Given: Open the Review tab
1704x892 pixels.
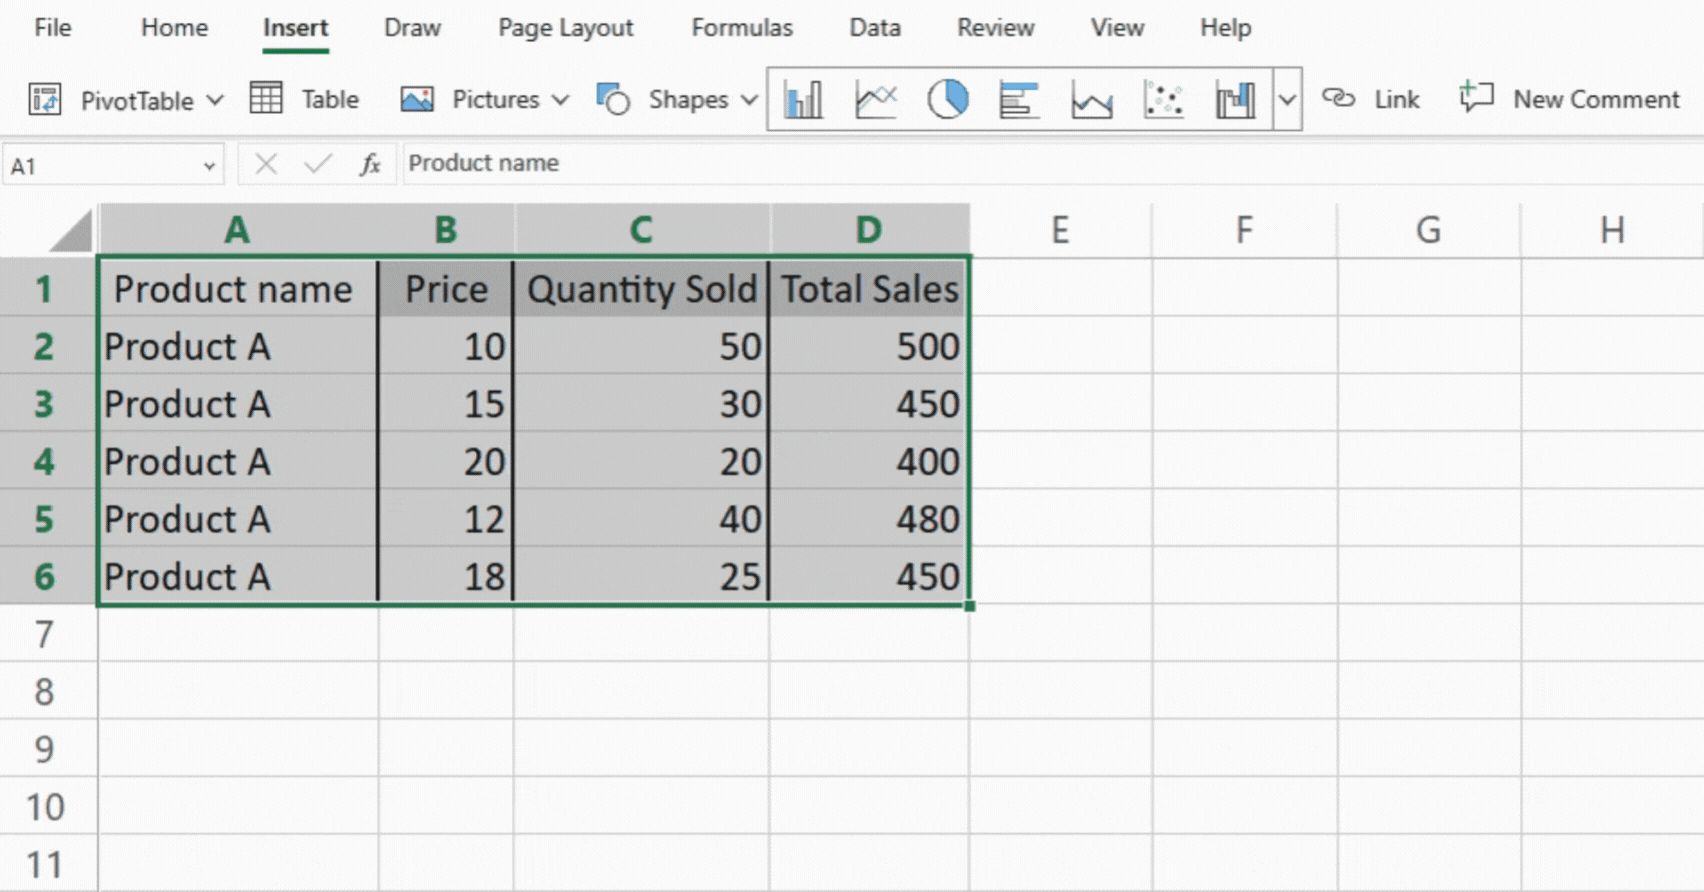Looking at the screenshot, I should [995, 28].
